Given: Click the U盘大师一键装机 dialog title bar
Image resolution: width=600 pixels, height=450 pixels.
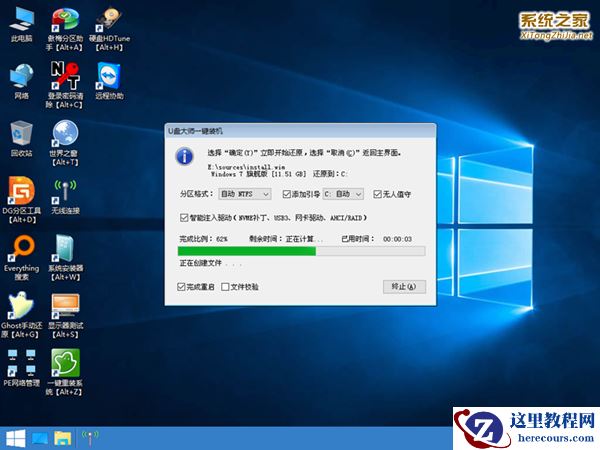Looking at the screenshot, I should tap(300, 131).
